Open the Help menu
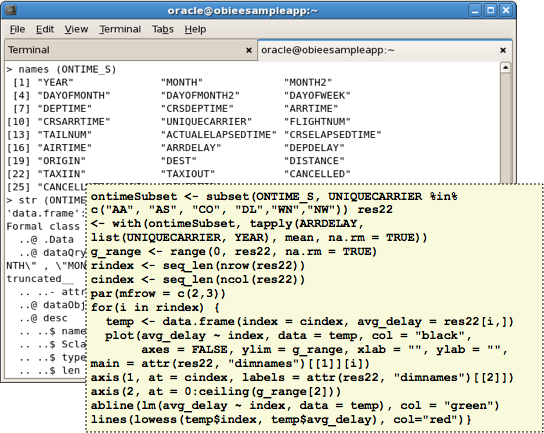 tap(195, 29)
